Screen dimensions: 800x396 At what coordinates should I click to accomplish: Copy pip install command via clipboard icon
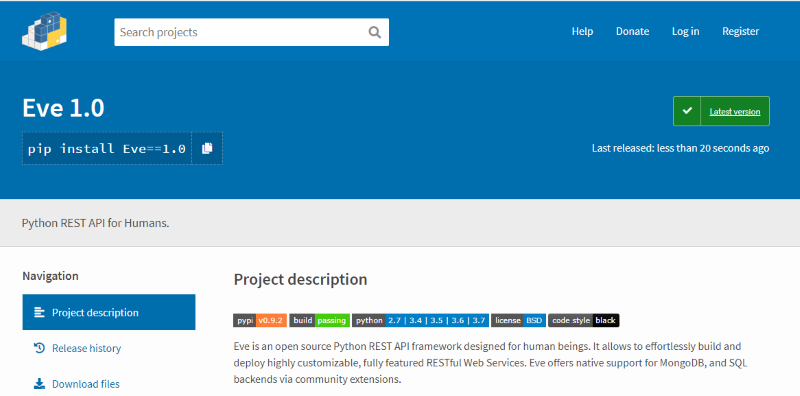207,148
